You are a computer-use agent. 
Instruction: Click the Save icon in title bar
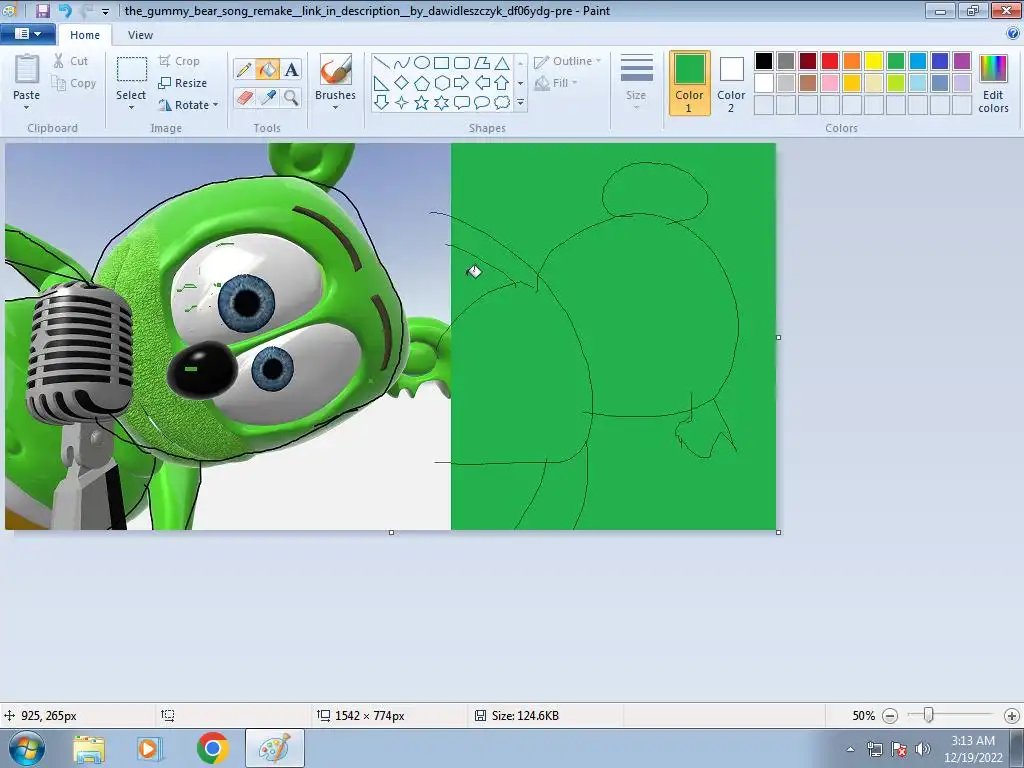coord(42,10)
